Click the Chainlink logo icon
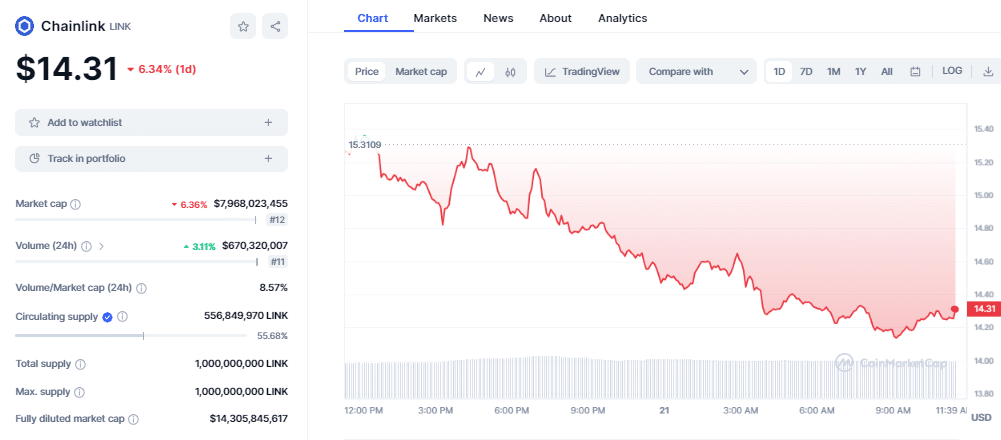 coord(25,26)
